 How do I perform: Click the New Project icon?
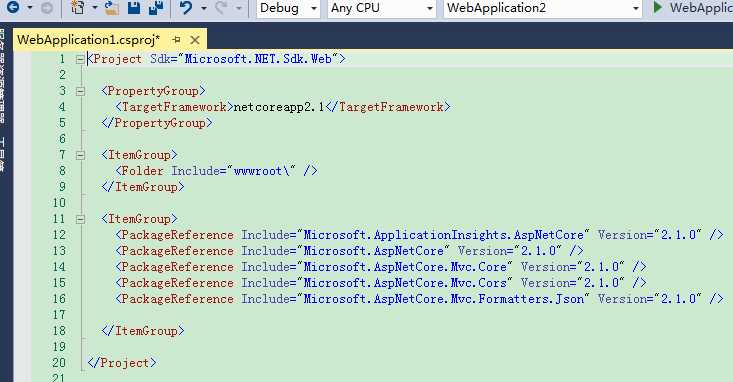pos(78,7)
